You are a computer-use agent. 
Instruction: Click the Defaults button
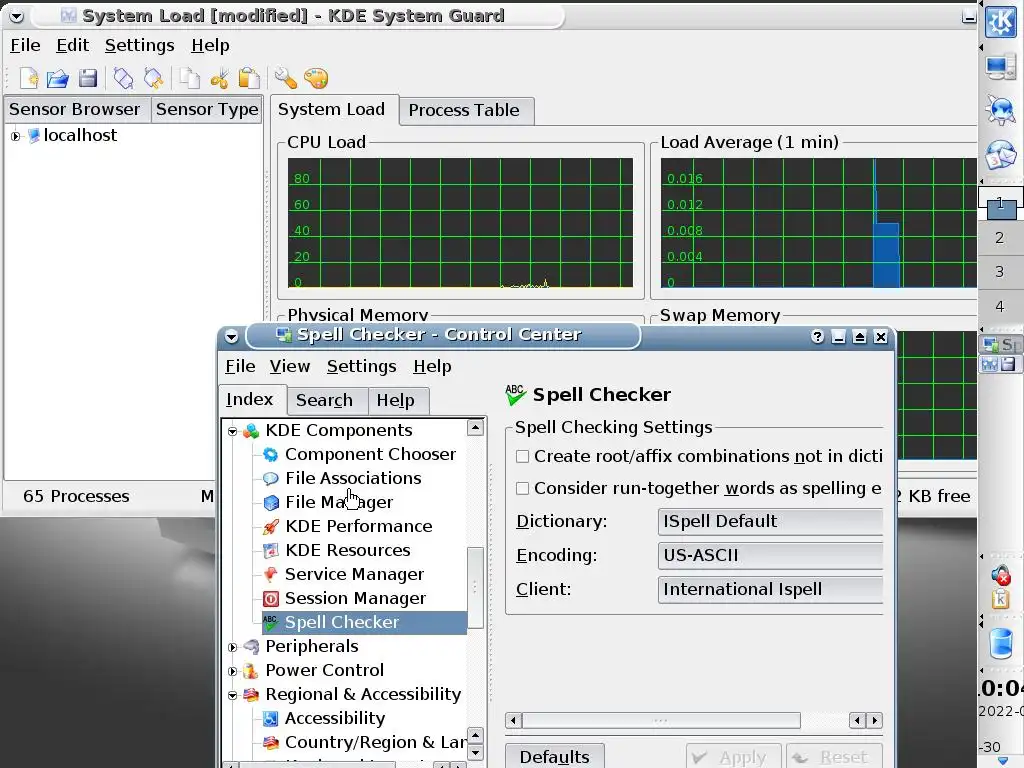(554, 756)
